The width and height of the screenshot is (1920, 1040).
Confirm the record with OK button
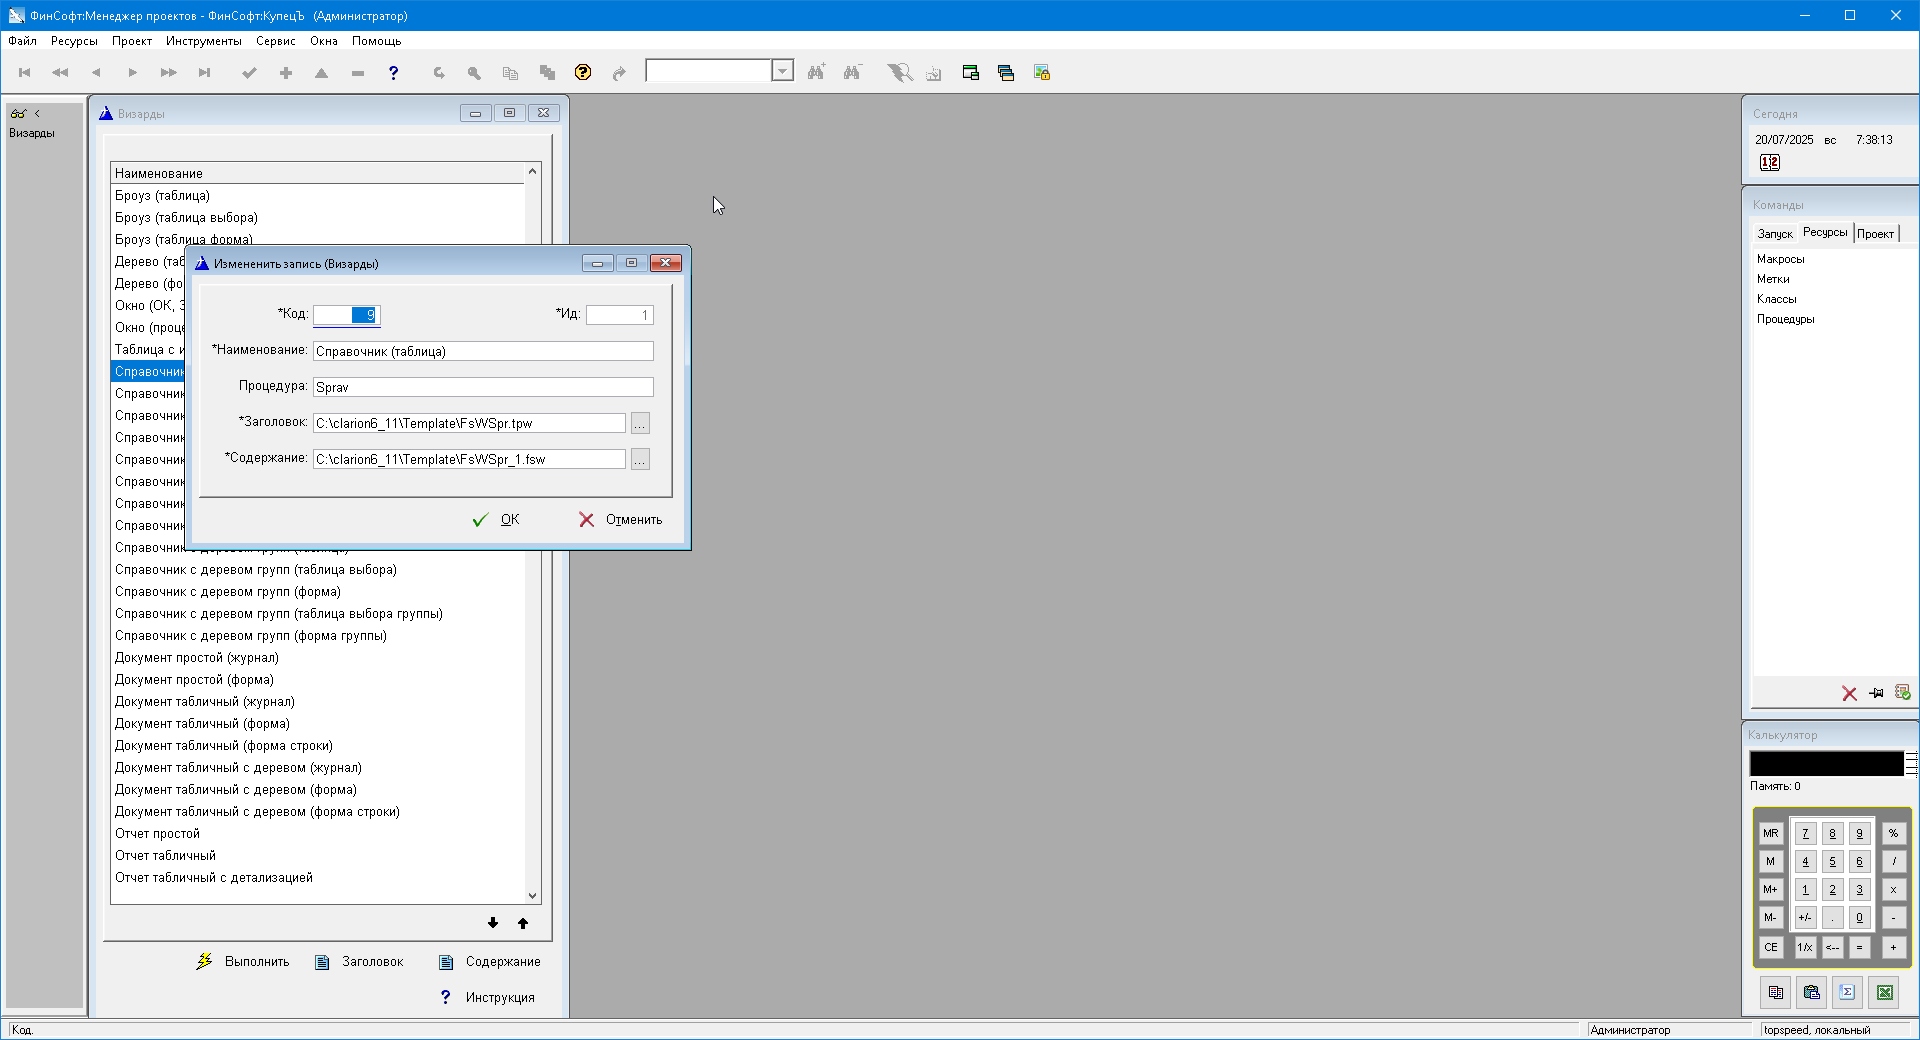click(497, 520)
